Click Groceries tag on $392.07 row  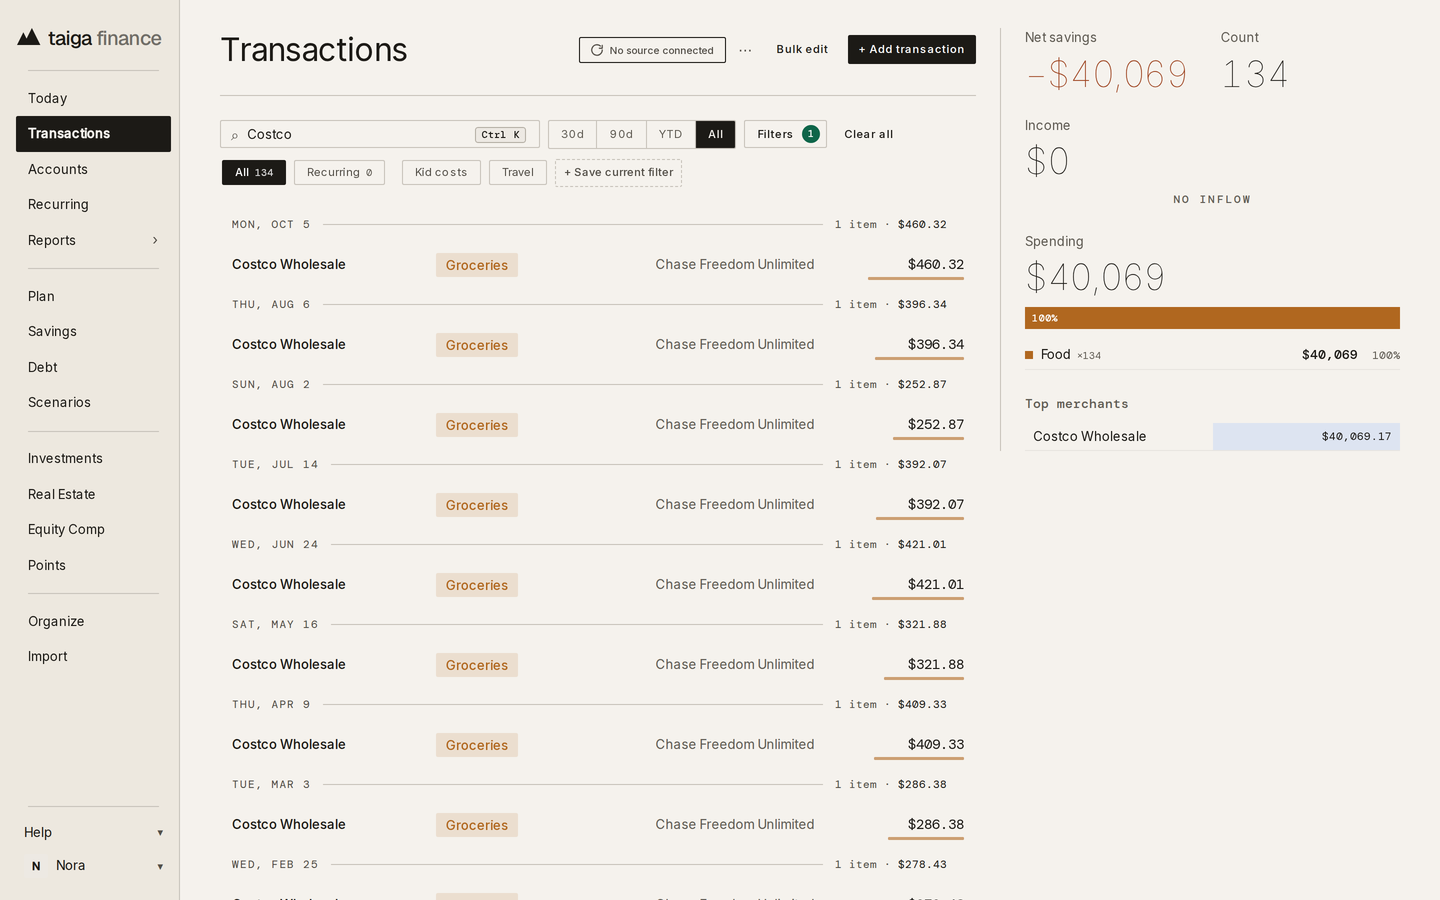pyautogui.click(x=477, y=505)
